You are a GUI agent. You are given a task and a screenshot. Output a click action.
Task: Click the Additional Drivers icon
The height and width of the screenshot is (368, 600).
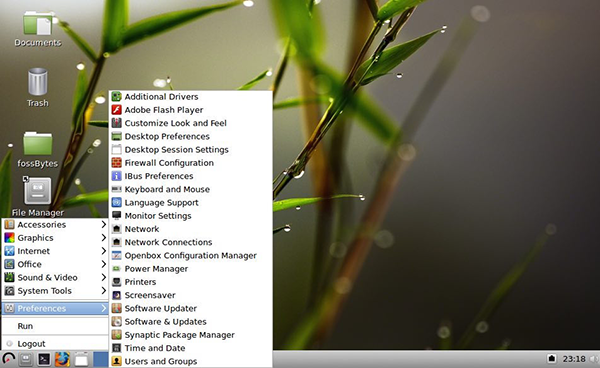point(116,96)
